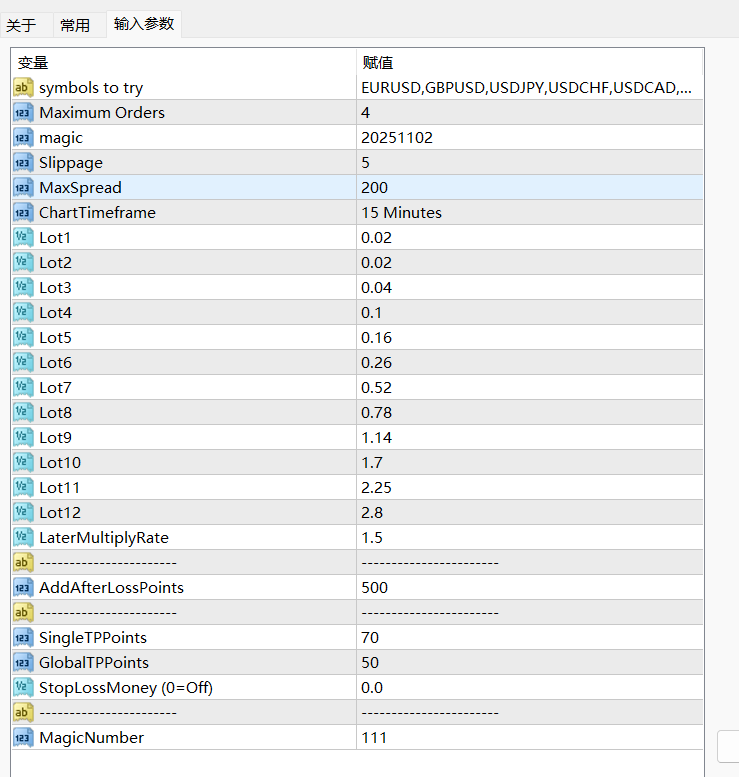Edit the Maximum Orders value 4
Viewport: 739px width, 777px height.
(x=529, y=112)
